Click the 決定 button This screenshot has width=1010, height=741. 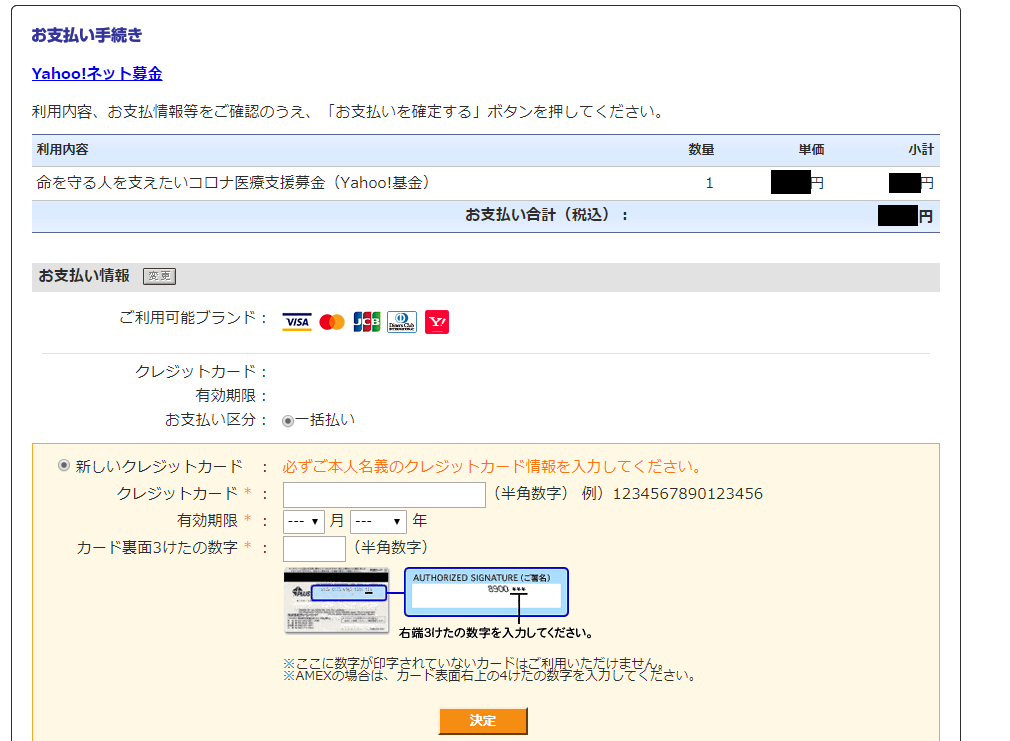coord(483,720)
